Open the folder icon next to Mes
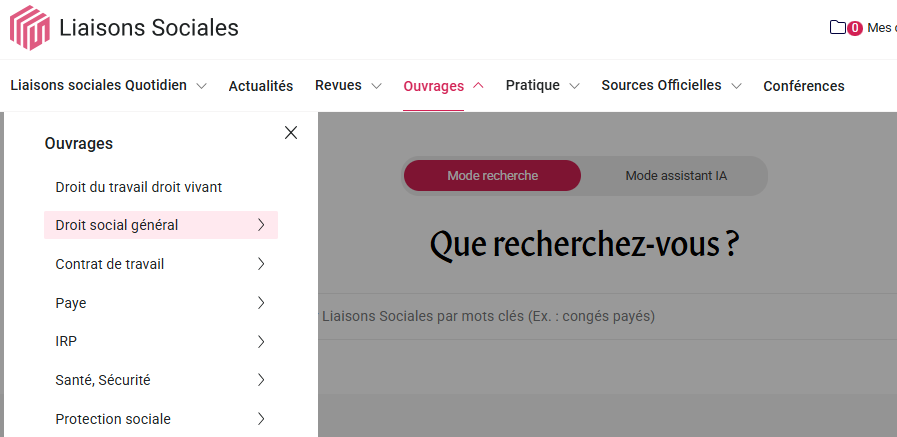Screen dimensions: 897x437 tap(838, 27)
